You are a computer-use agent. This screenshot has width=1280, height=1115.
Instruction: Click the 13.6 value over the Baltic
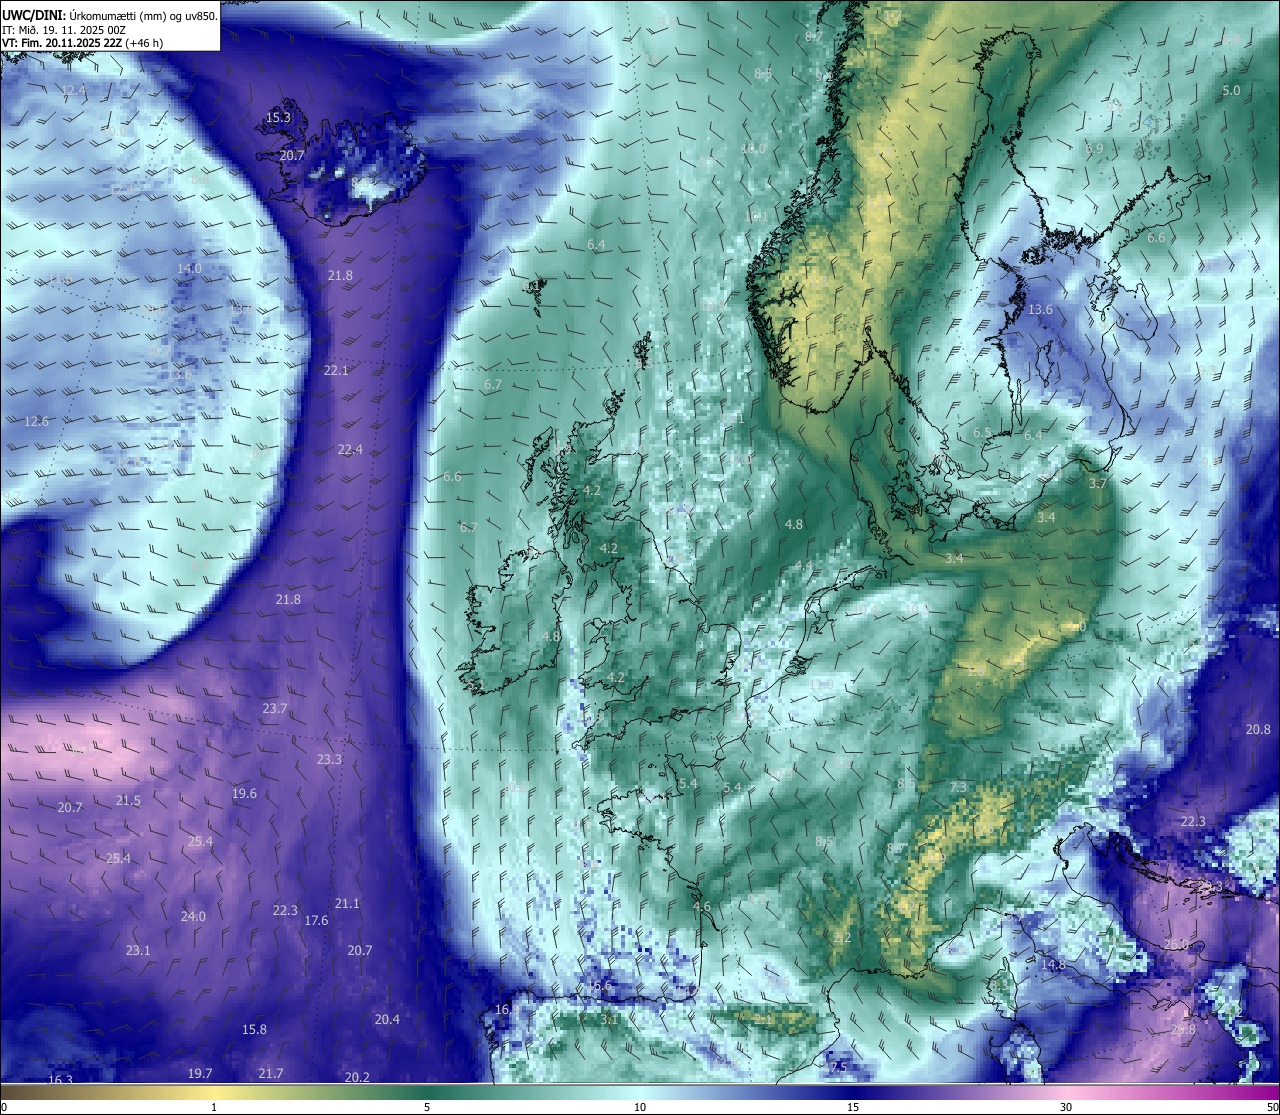pos(1040,310)
